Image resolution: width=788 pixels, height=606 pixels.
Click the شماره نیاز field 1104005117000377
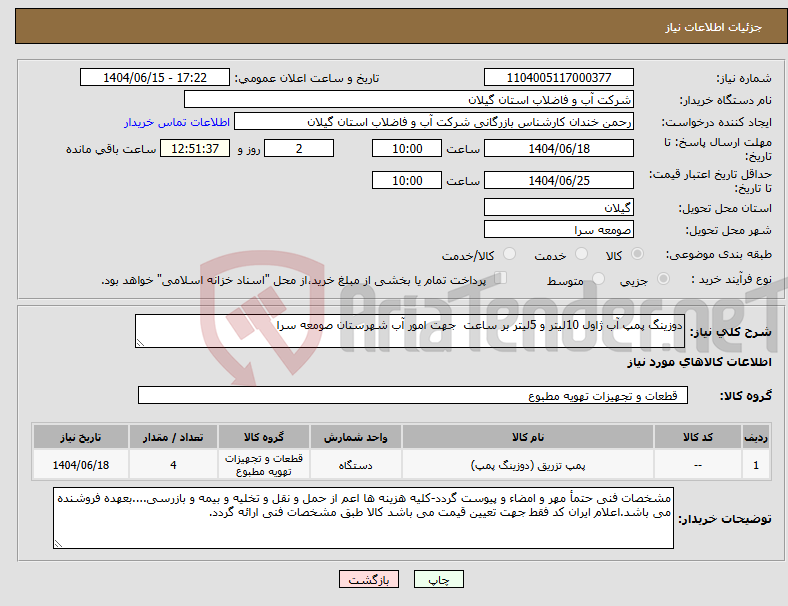coord(558,77)
